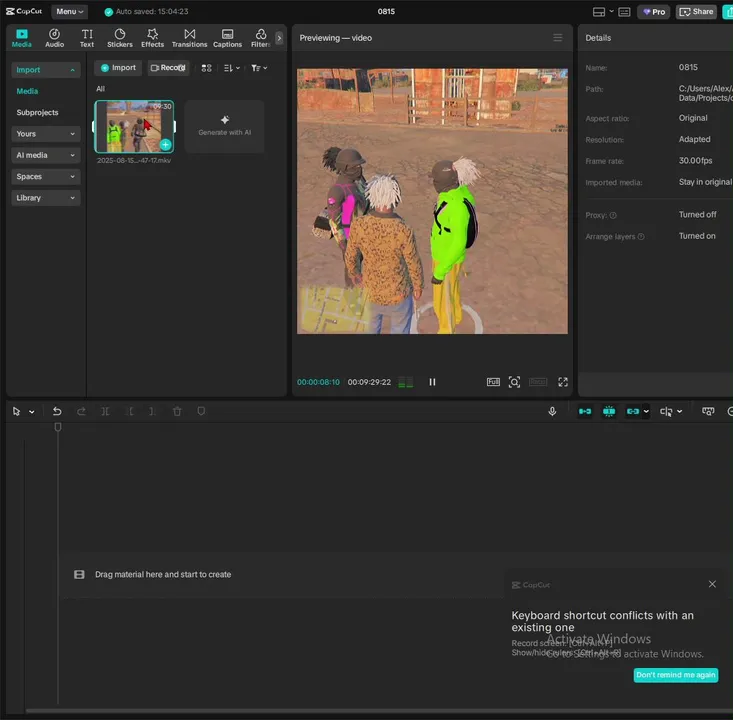Open dropdown beside preview axis icon

(680, 412)
